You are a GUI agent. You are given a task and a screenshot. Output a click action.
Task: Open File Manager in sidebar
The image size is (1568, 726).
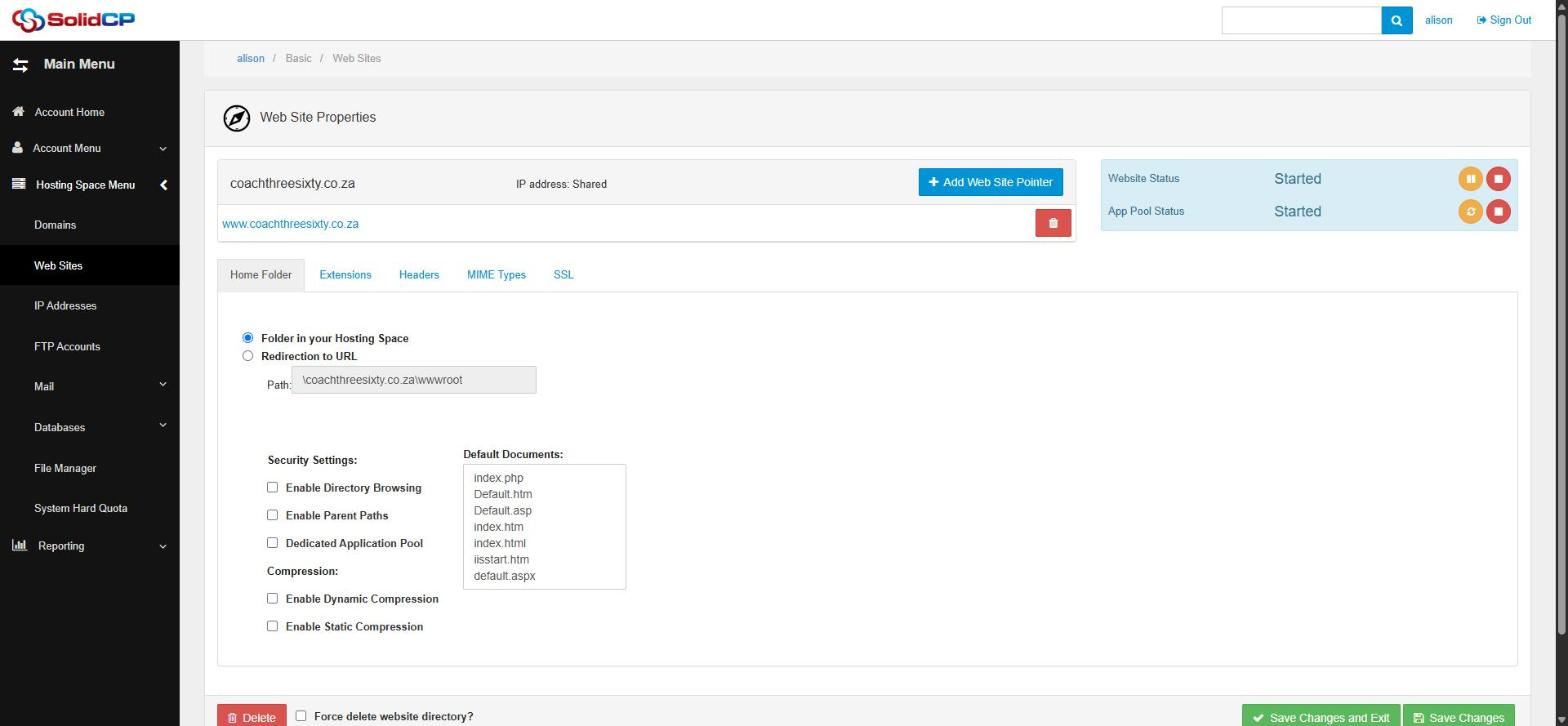point(65,468)
